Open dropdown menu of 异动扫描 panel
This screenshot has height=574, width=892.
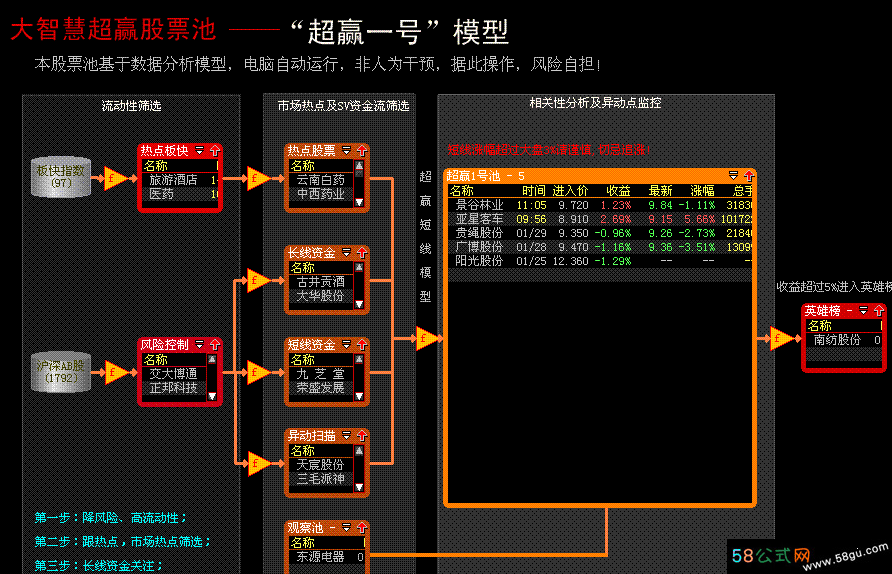(346, 436)
